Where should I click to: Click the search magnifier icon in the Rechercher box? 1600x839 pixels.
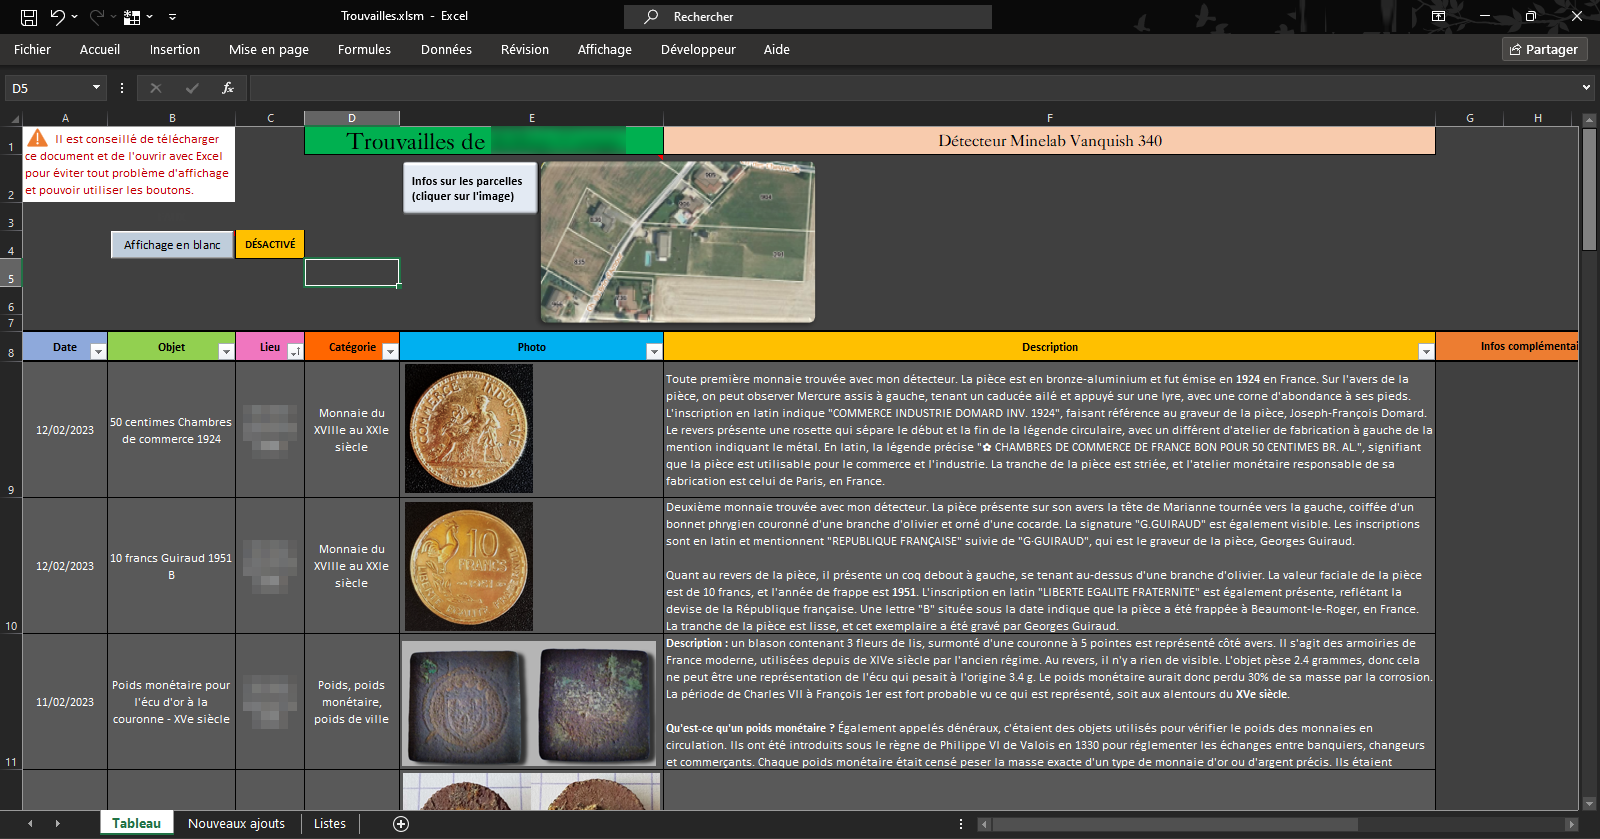click(652, 17)
